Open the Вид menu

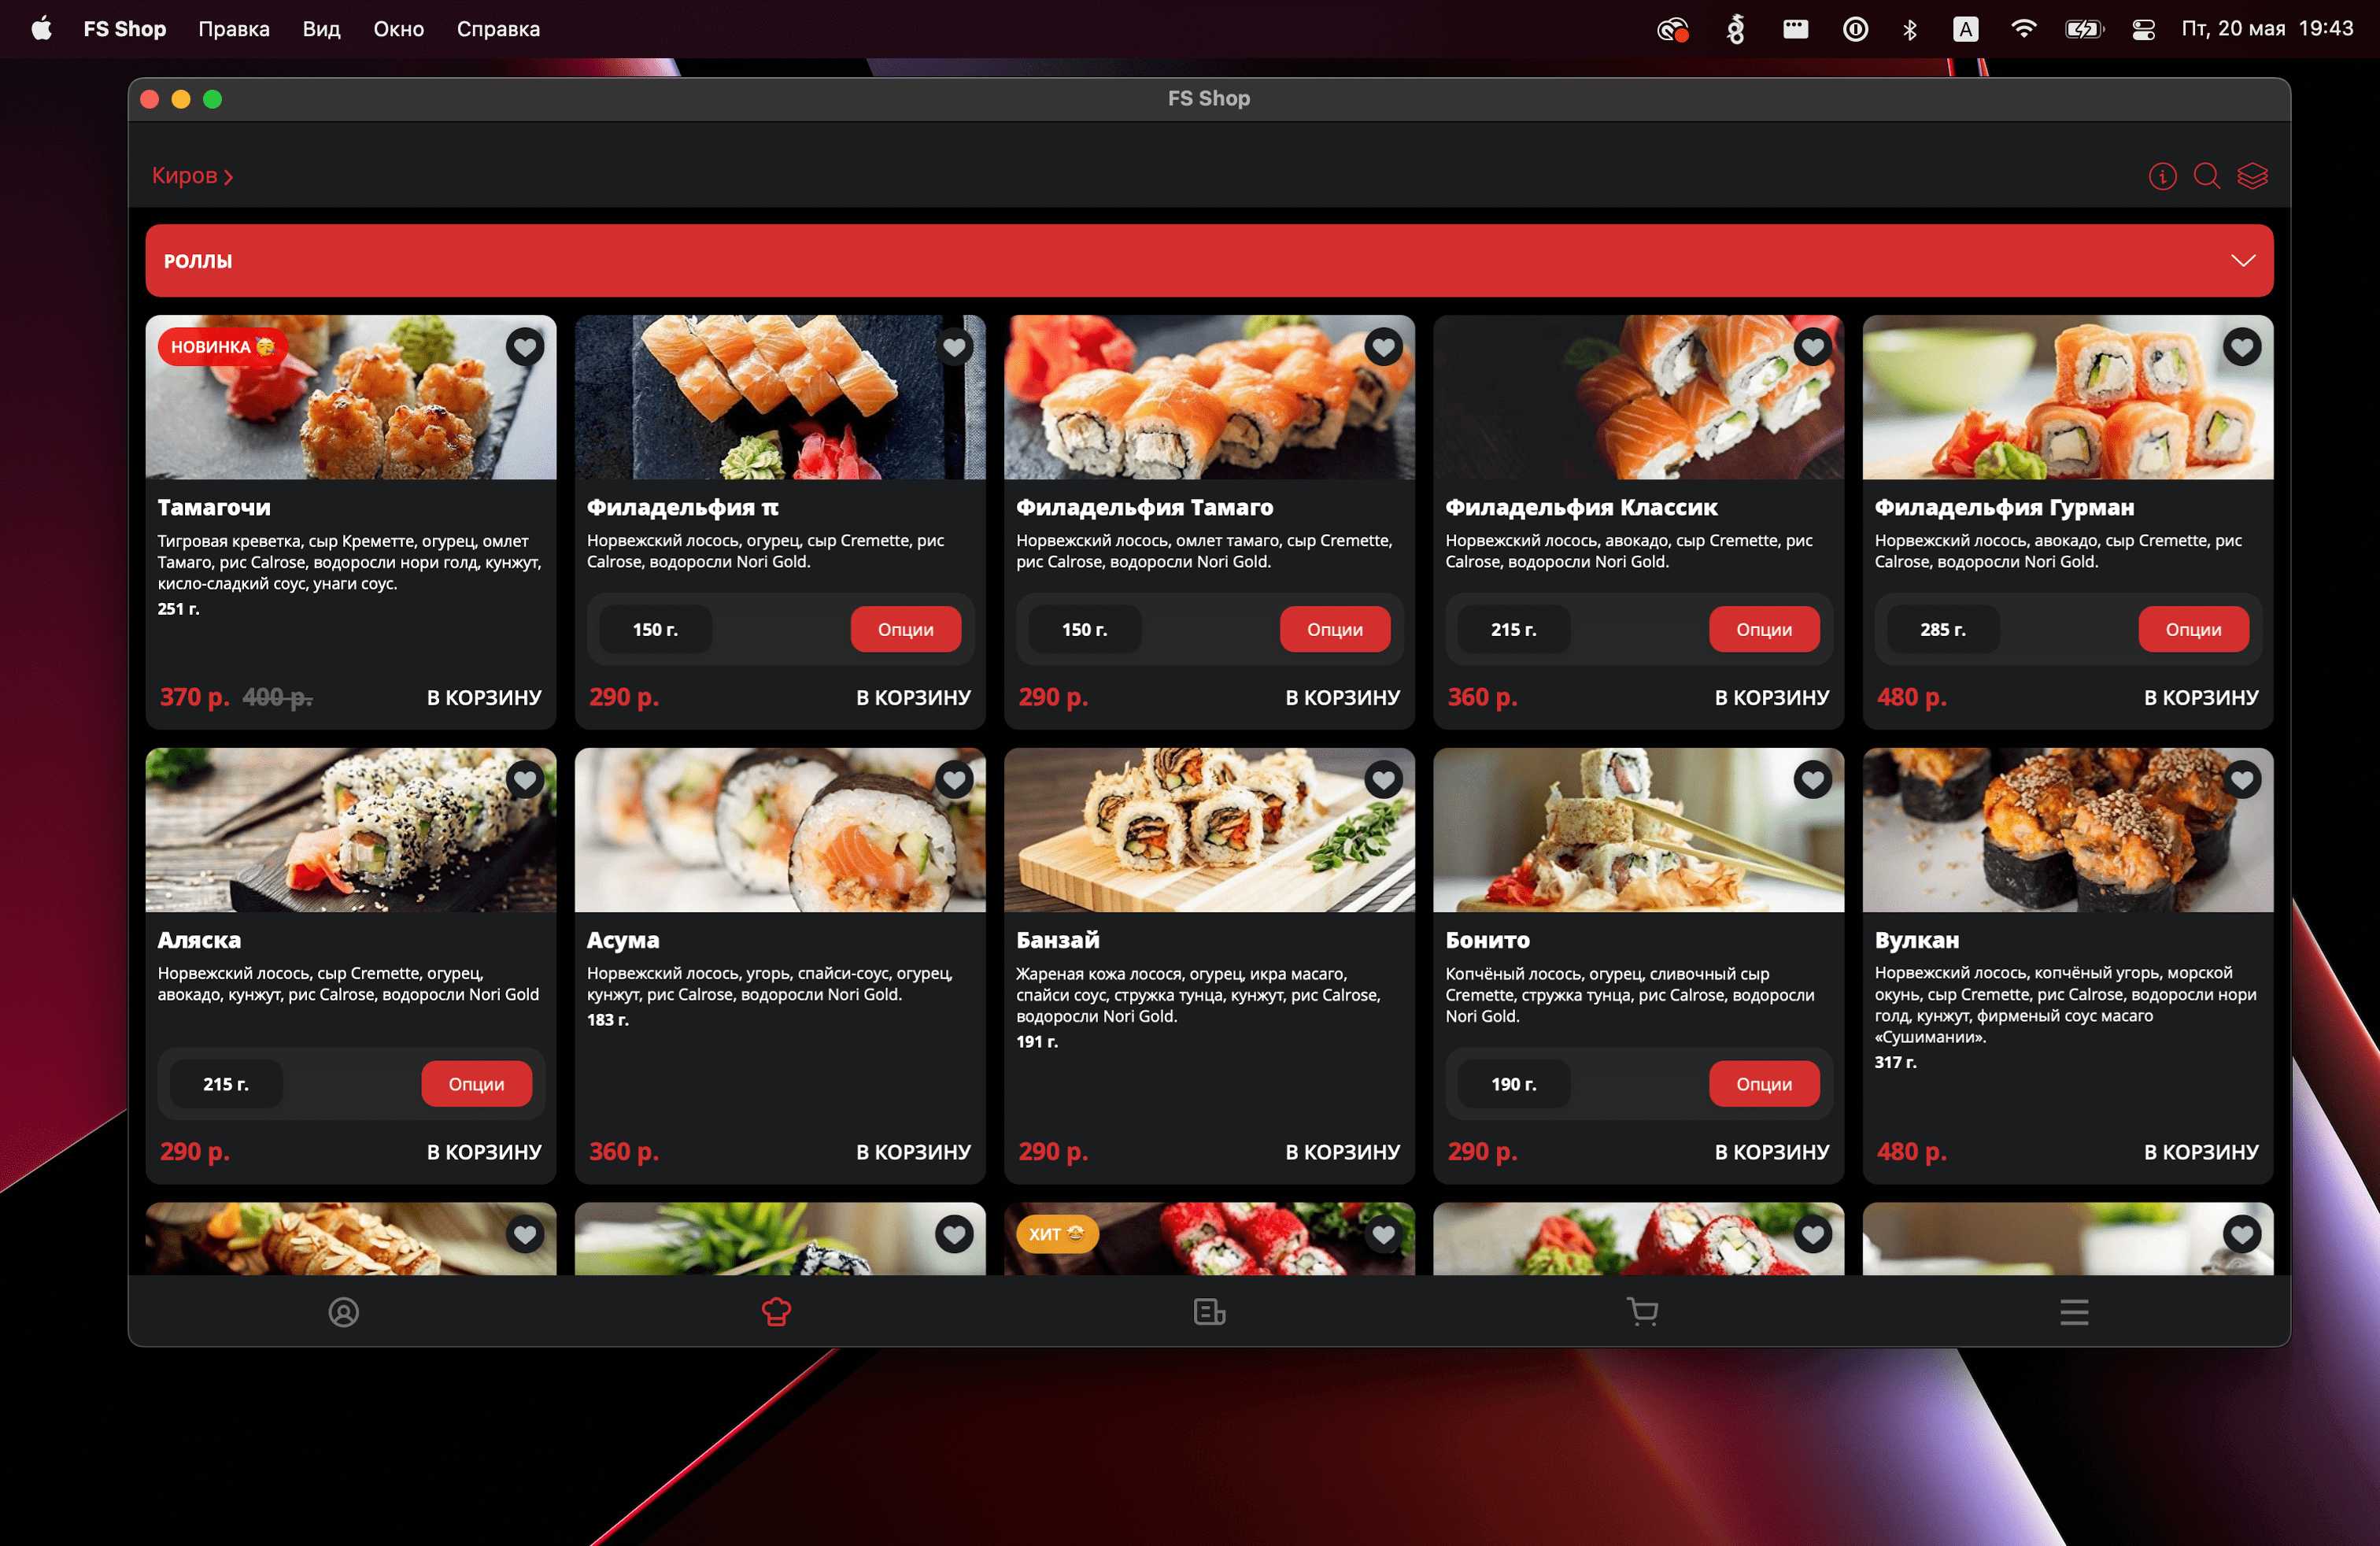[x=322, y=29]
